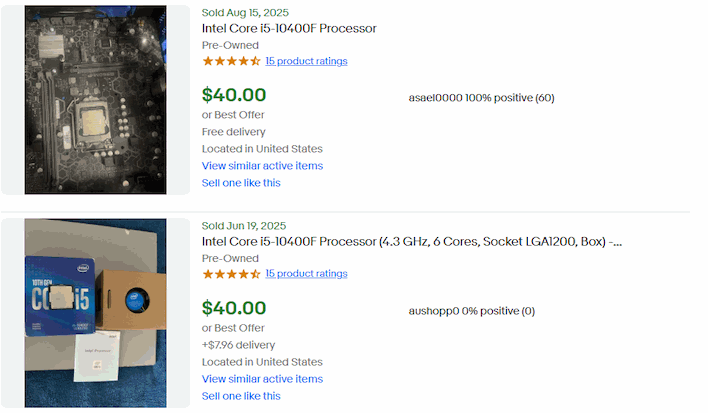Open the "4.3 GHz, 6 Cores, Socket LGA1200" listing title

pyautogui.click(x=411, y=241)
